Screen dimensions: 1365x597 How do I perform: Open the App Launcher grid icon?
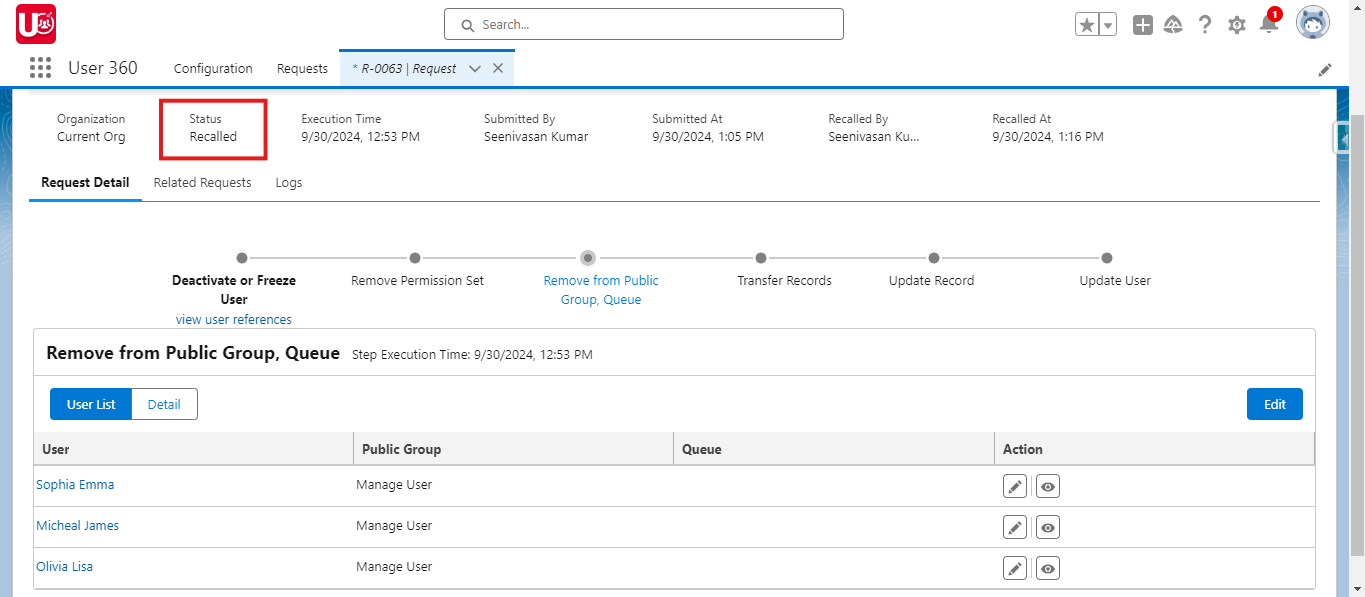point(40,68)
